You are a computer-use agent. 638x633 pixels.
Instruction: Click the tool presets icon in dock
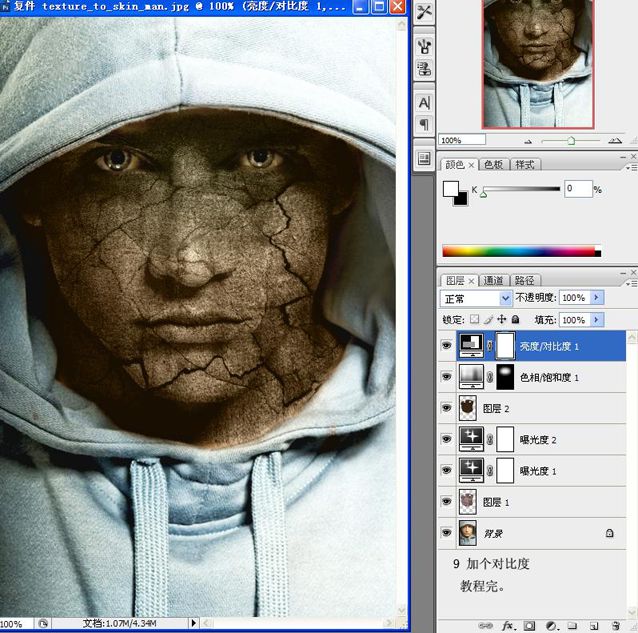(x=424, y=12)
